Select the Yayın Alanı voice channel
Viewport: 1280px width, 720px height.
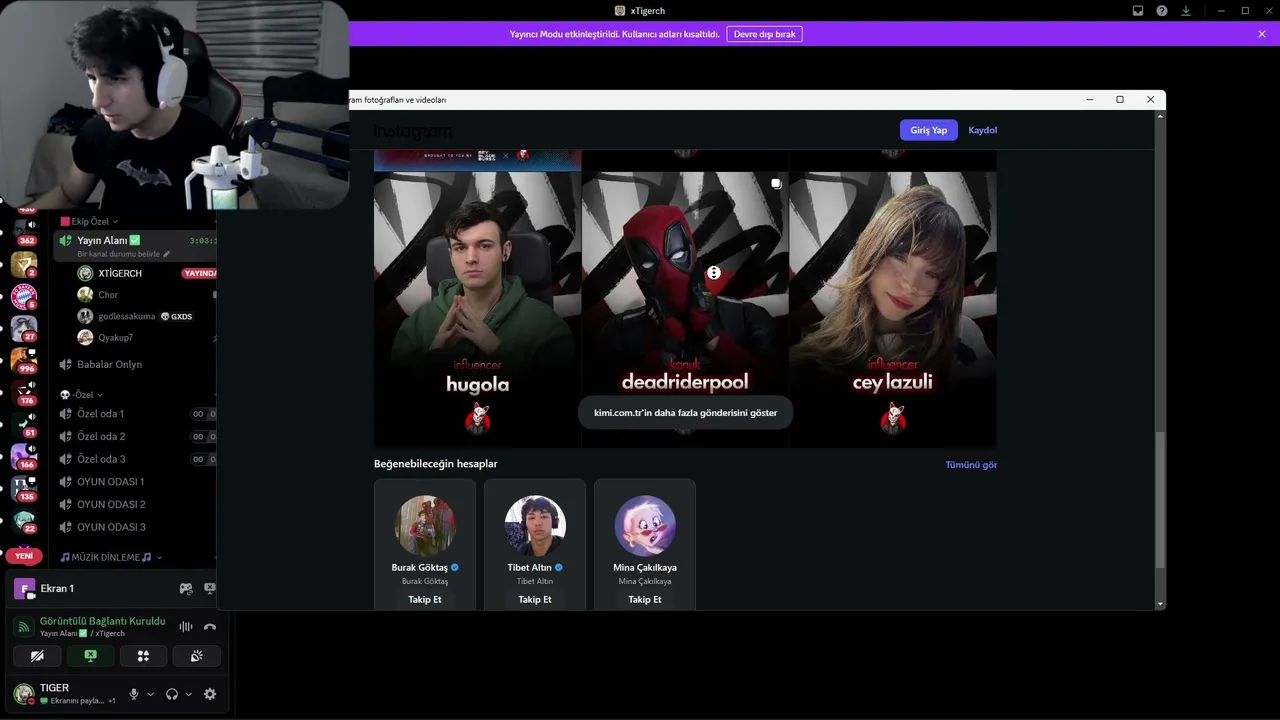135,245
